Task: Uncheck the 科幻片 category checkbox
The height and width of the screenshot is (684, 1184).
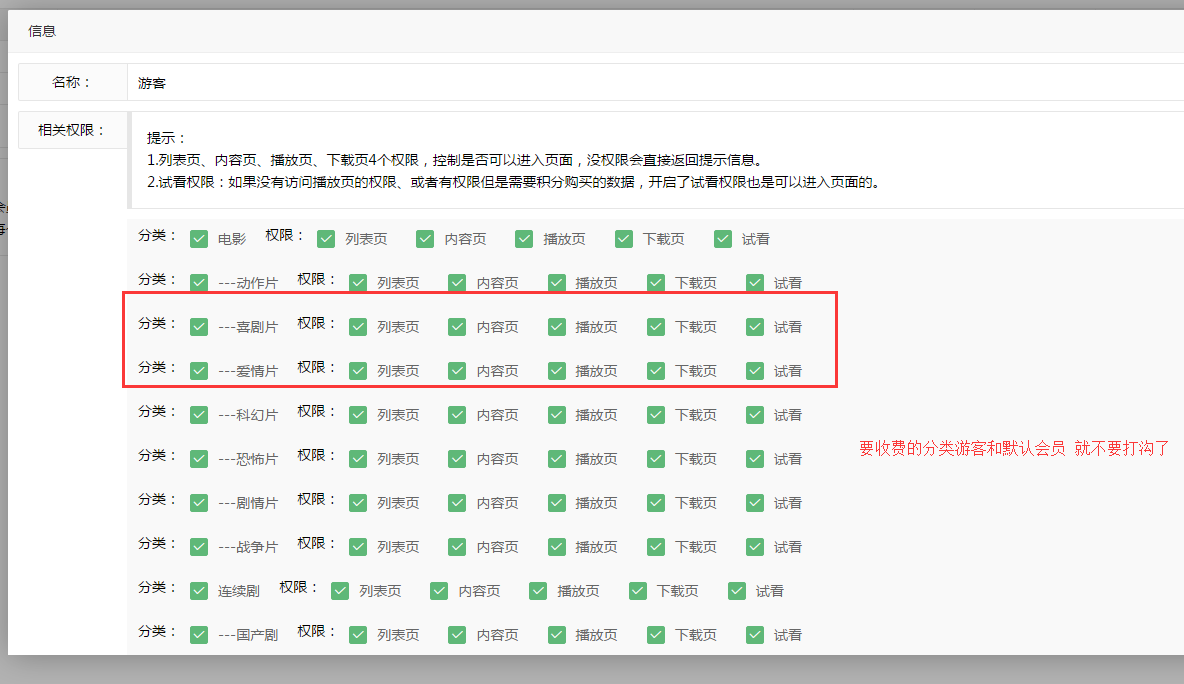Action: (x=199, y=414)
